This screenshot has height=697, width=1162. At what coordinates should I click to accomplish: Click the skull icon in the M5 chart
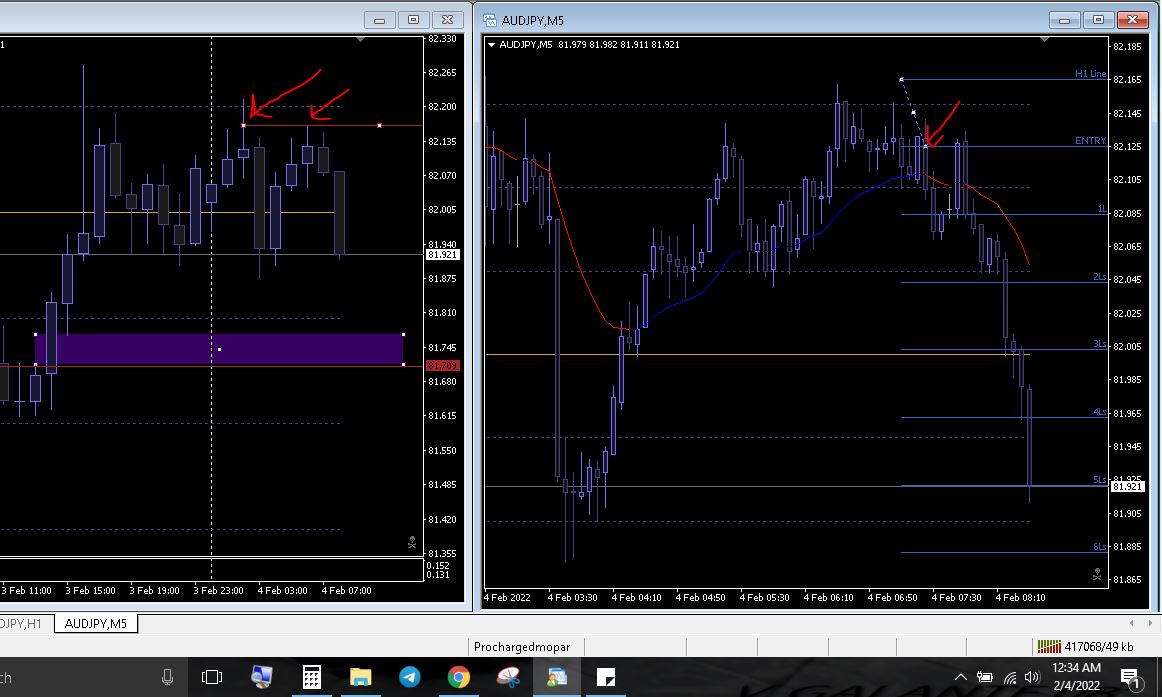[1097, 575]
